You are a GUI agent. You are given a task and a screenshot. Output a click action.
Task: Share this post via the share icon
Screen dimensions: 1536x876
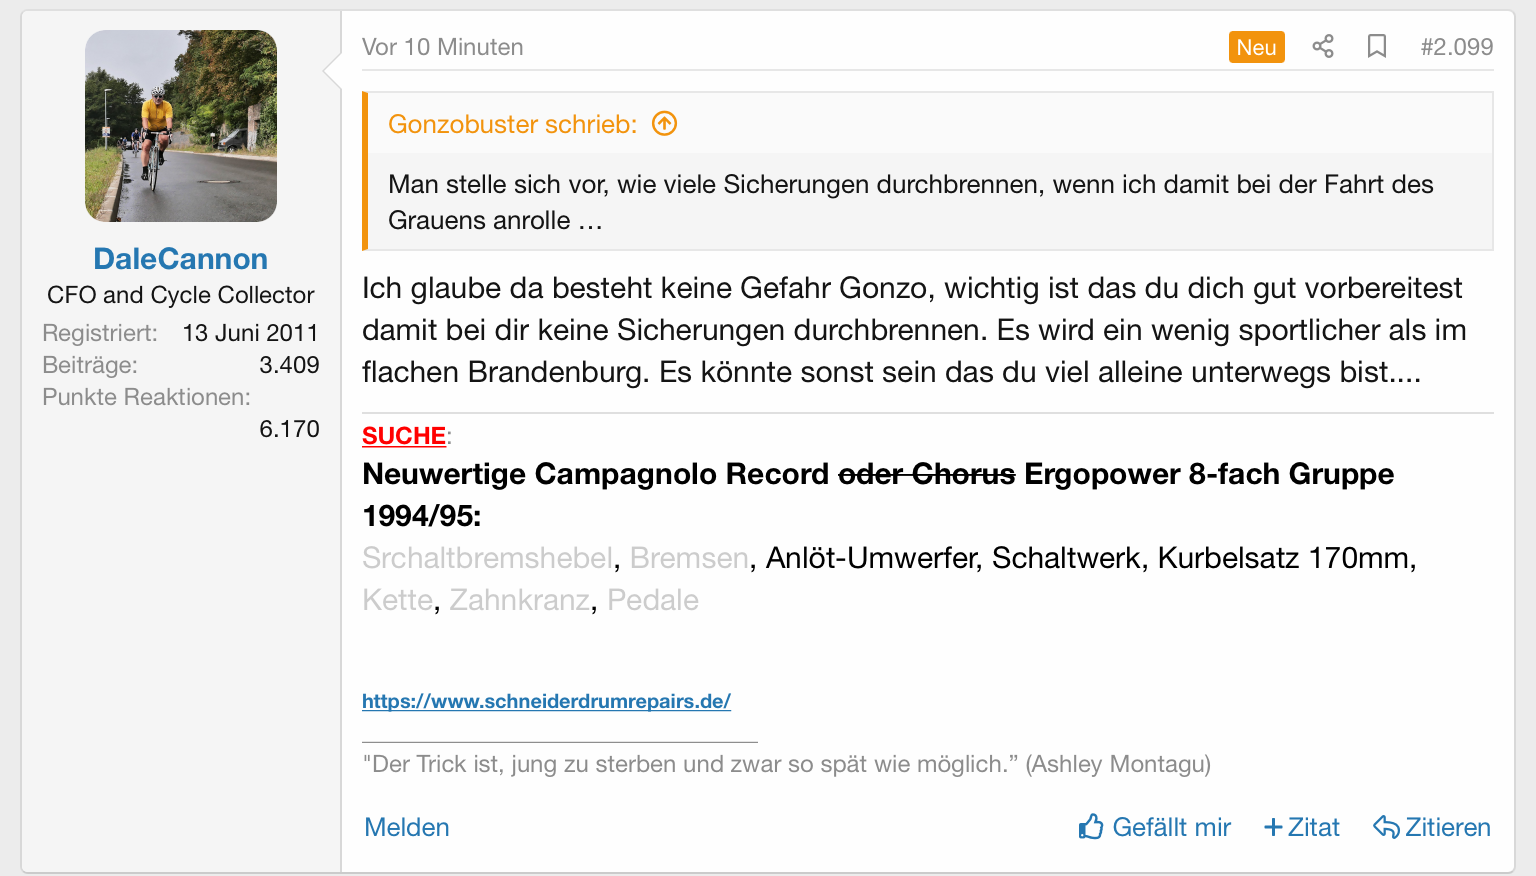1323,47
